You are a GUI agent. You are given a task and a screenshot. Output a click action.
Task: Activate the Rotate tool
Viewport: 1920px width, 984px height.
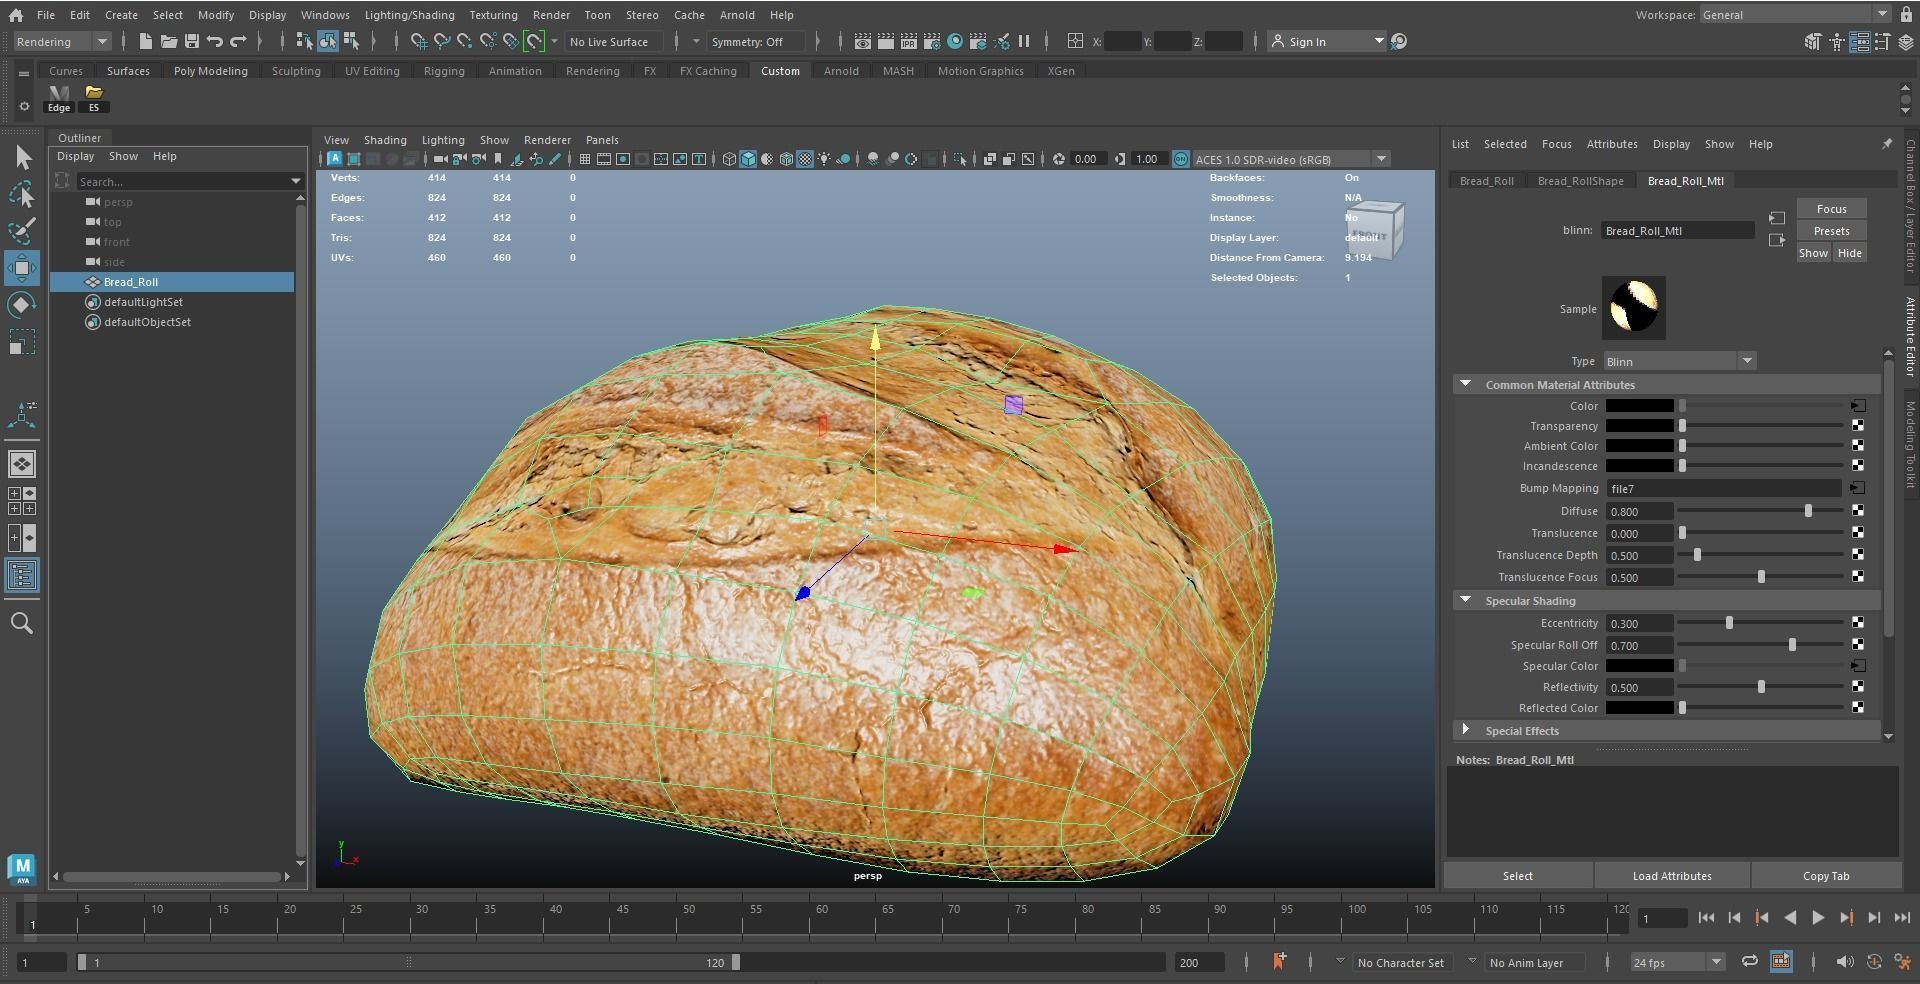tap(22, 305)
